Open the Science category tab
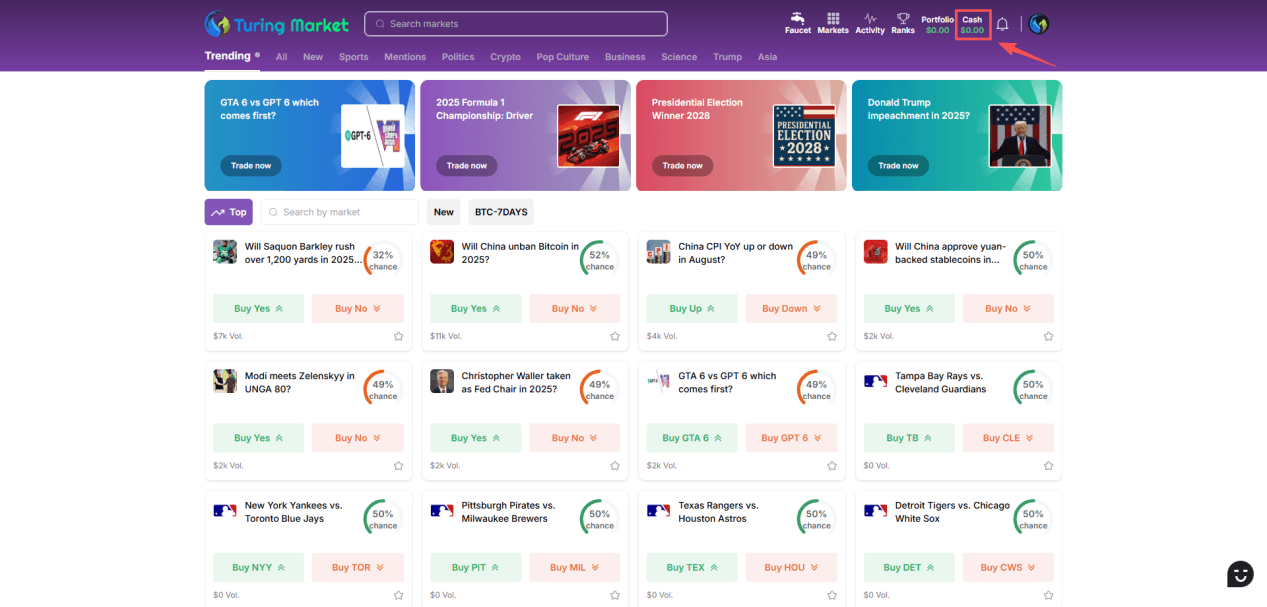 click(679, 57)
